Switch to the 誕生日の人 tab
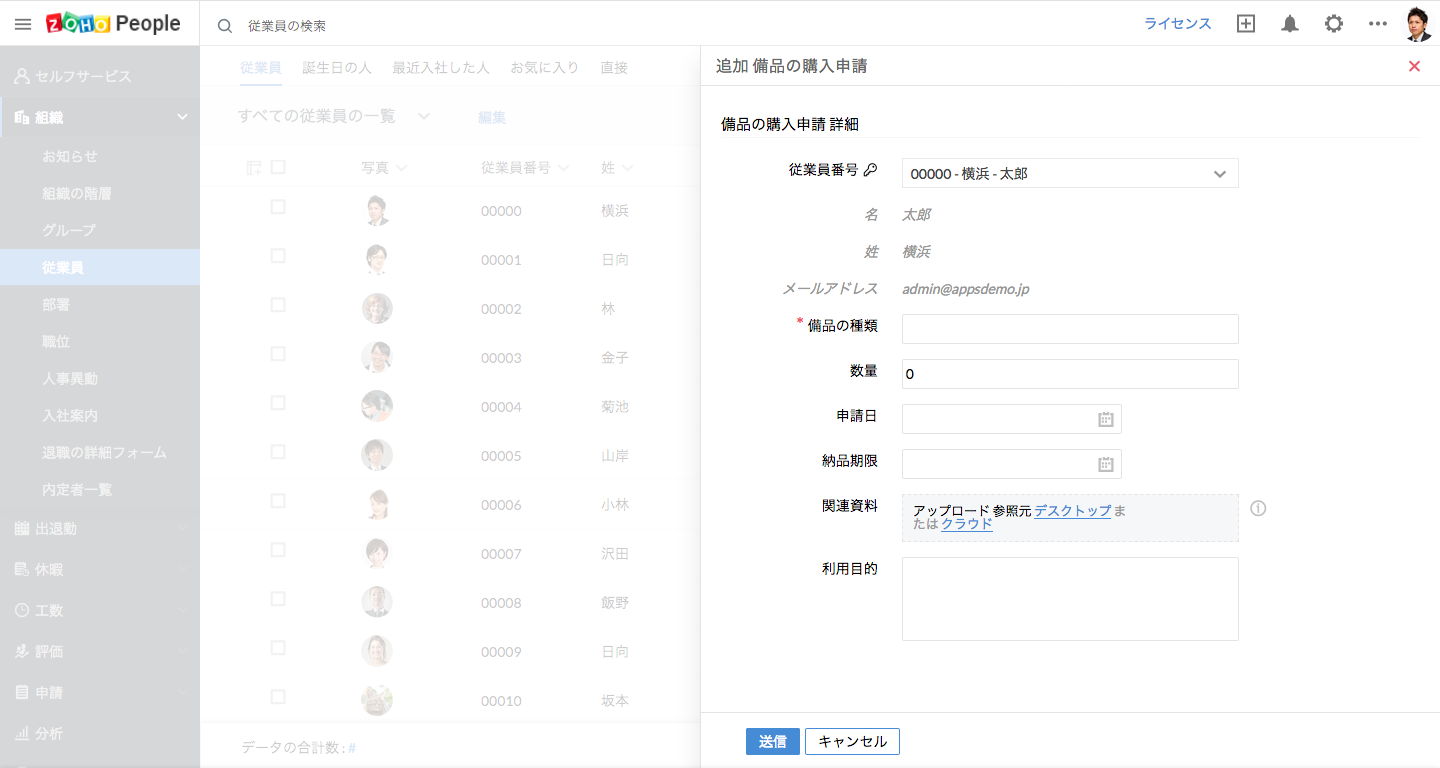The height and width of the screenshot is (768, 1440). pos(337,68)
